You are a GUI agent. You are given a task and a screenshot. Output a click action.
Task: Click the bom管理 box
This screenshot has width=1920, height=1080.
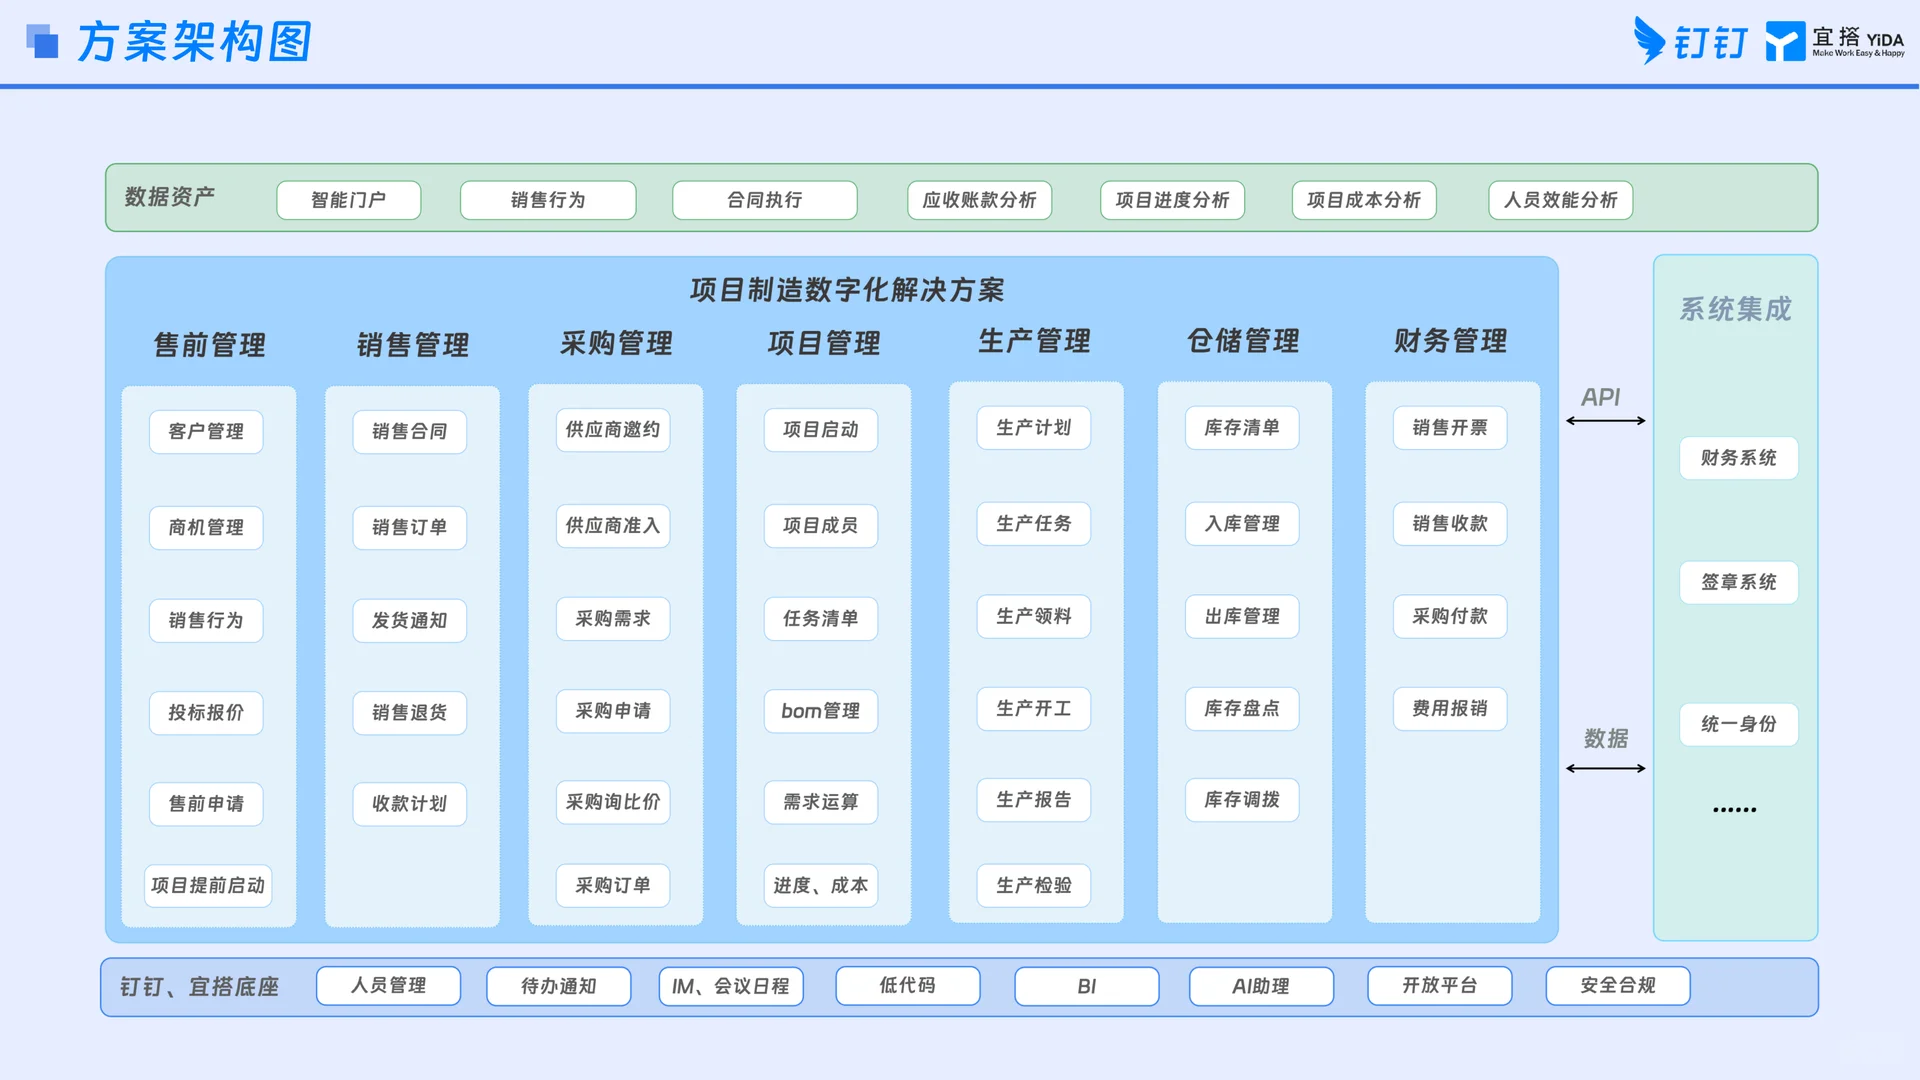pos(820,711)
